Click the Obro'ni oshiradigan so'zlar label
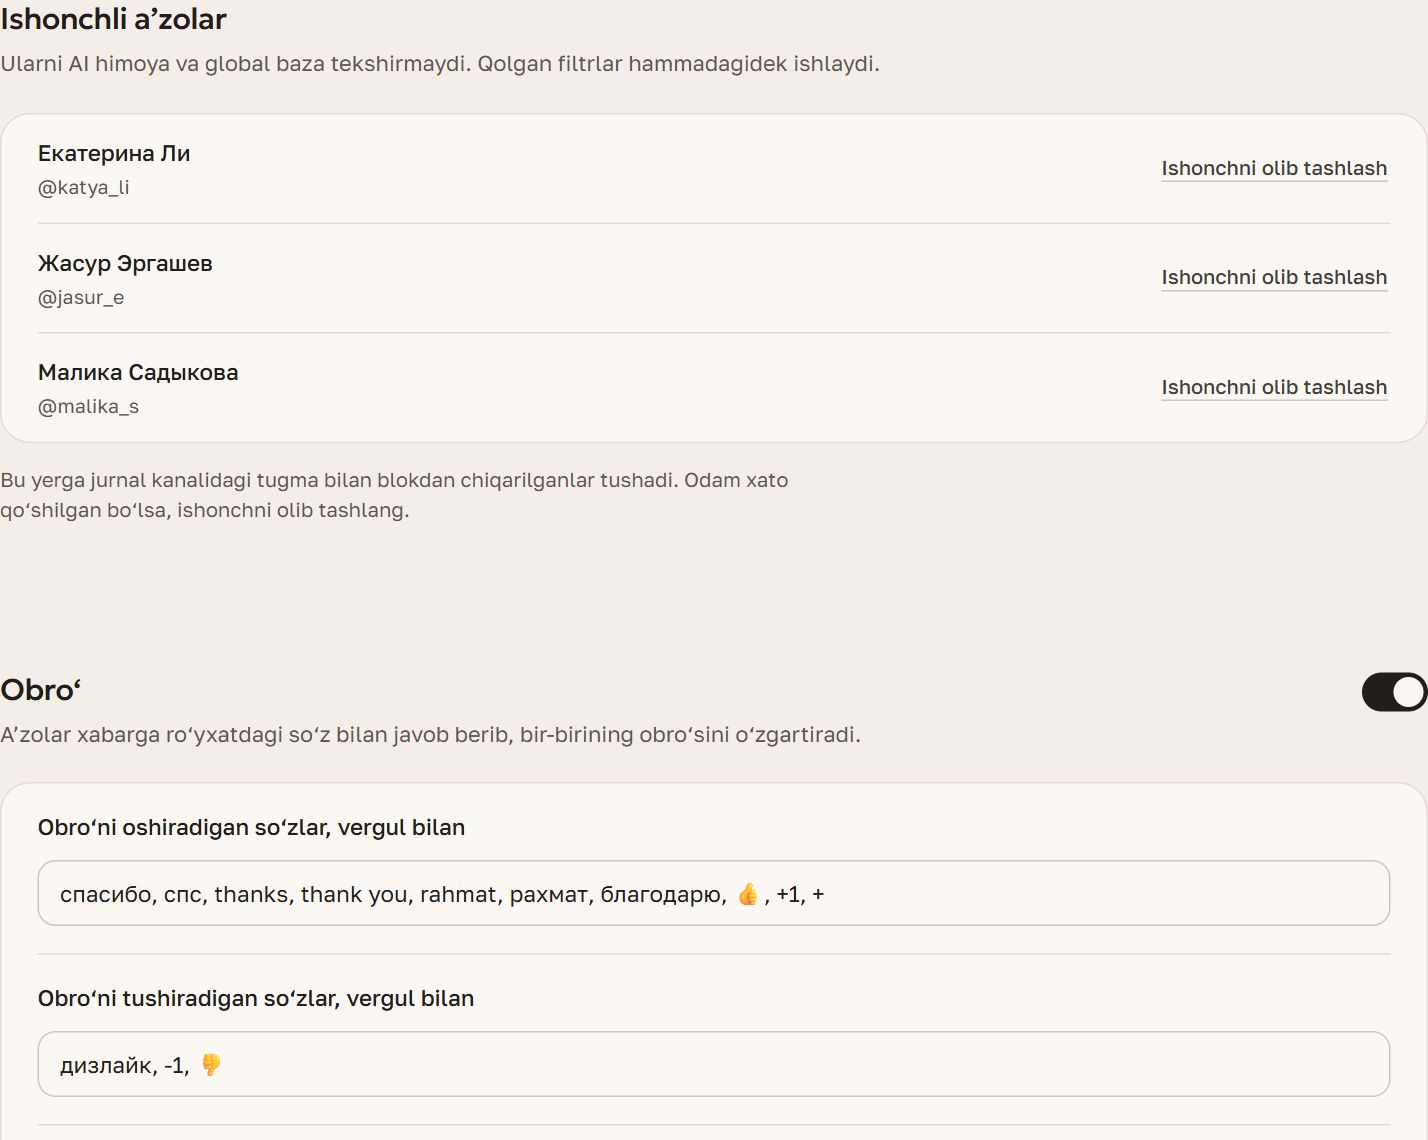Viewport: 1428px width, 1140px height. 251,827
